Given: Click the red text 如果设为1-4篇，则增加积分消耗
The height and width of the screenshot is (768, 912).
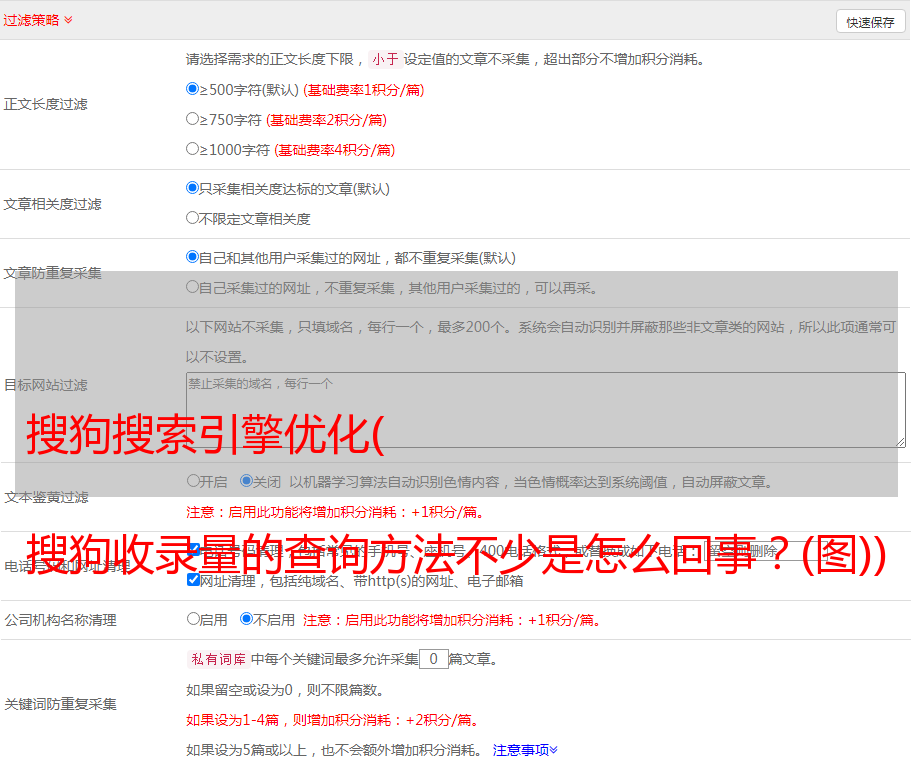Looking at the screenshot, I should coord(333,720).
